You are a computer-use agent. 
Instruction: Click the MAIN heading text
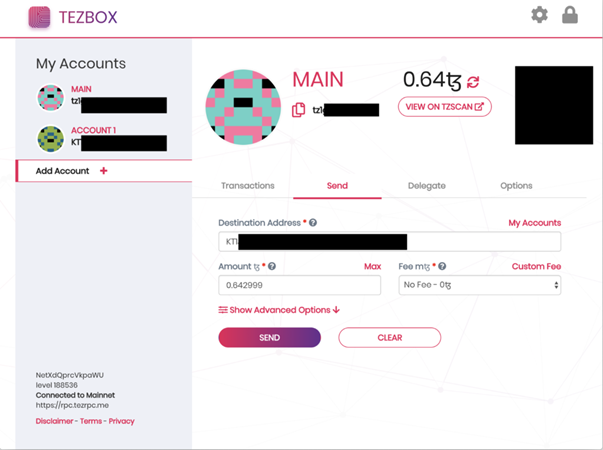click(318, 80)
